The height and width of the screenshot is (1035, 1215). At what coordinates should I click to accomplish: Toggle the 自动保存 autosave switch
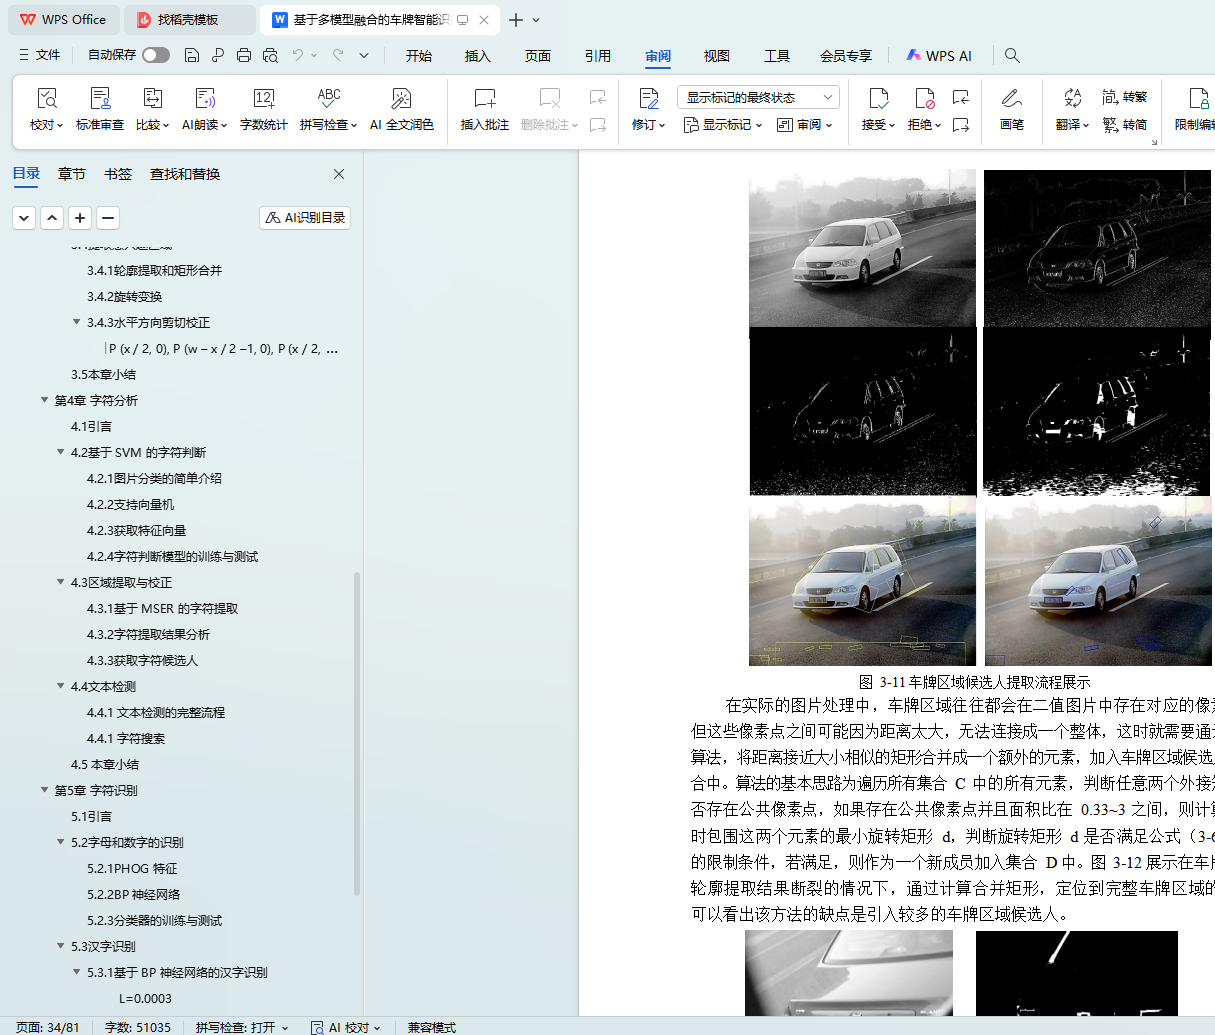click(156, 55)
